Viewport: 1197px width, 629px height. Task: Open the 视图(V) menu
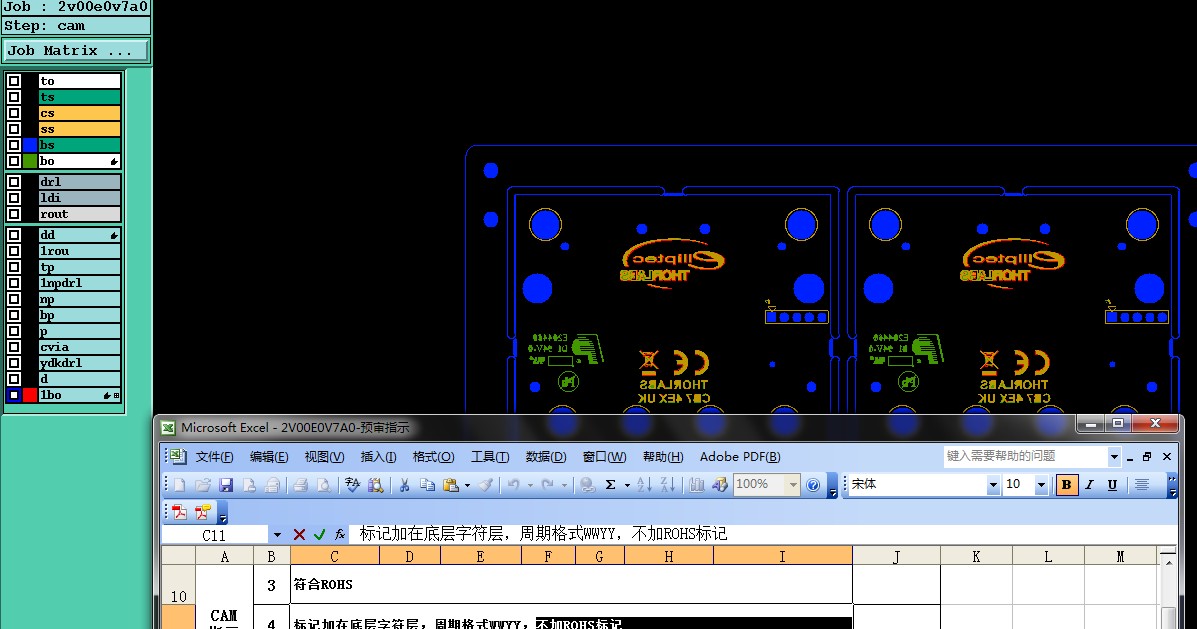[x=324, y=456]
